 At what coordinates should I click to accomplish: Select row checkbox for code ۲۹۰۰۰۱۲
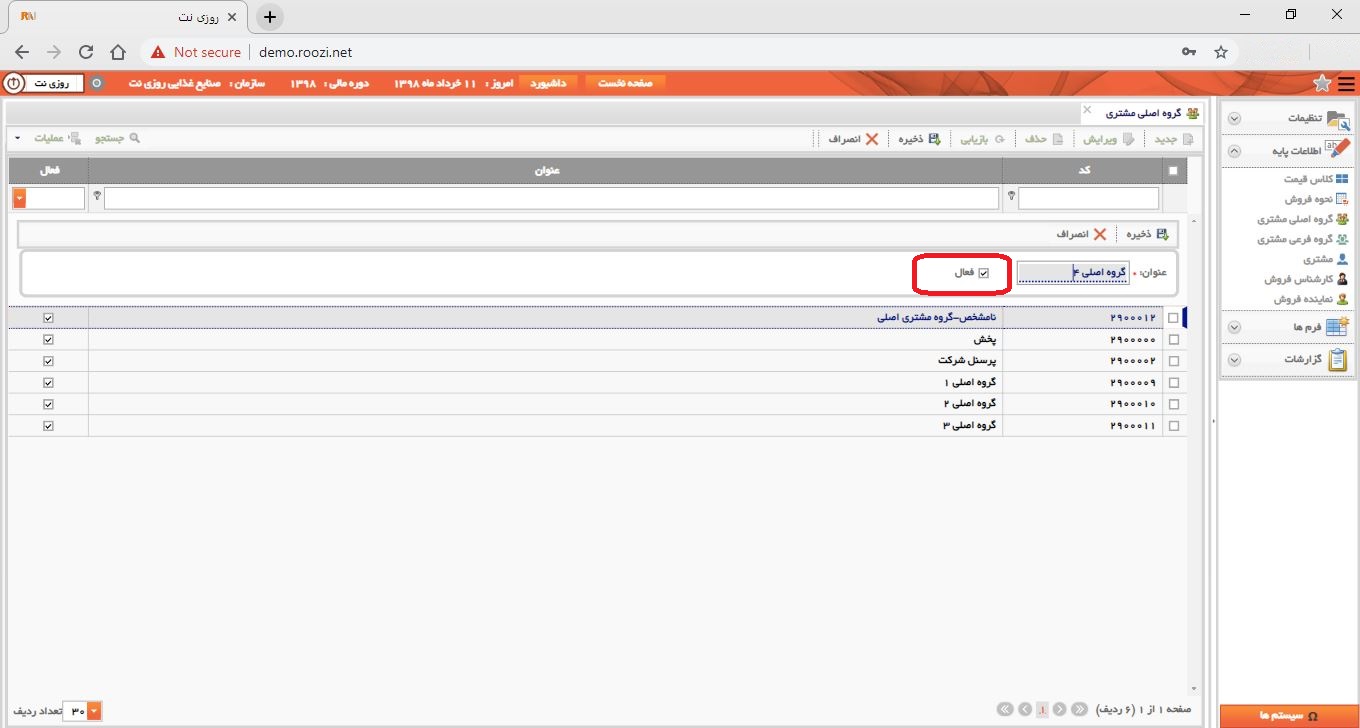coord(1173,318)
